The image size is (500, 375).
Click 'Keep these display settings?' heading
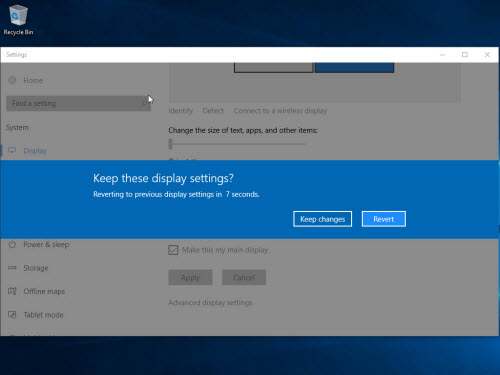[163, 178]
